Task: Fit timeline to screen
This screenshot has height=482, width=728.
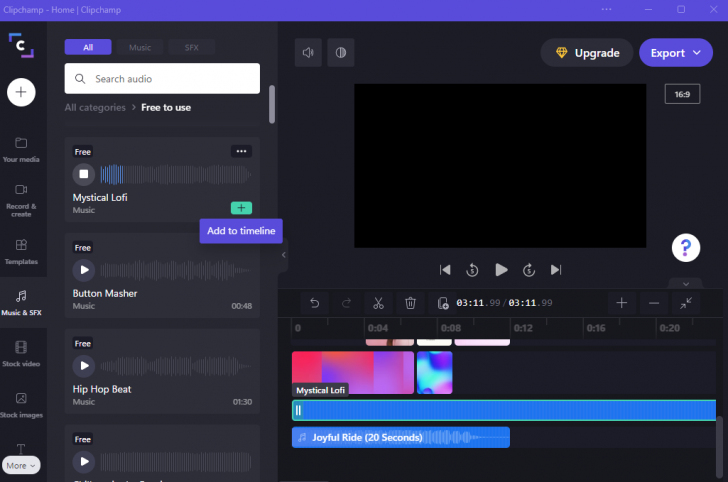Action: pos(686,303)
